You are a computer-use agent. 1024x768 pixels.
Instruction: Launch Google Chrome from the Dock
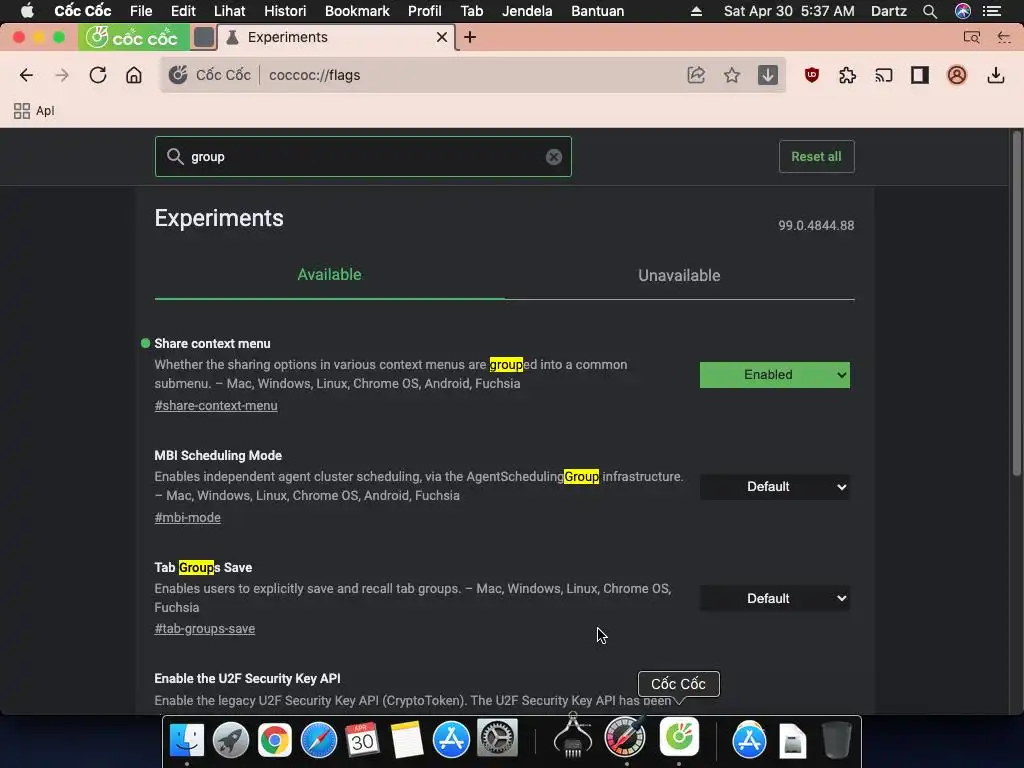point(274,740)
